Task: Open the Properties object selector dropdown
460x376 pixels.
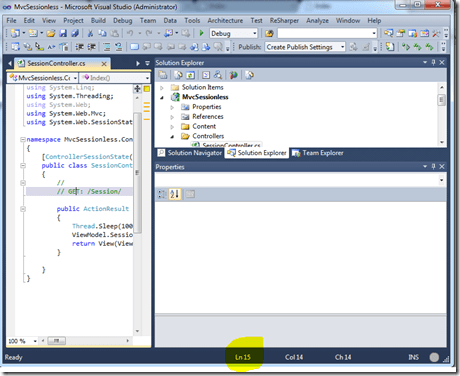Action: (x=441, y=180)
